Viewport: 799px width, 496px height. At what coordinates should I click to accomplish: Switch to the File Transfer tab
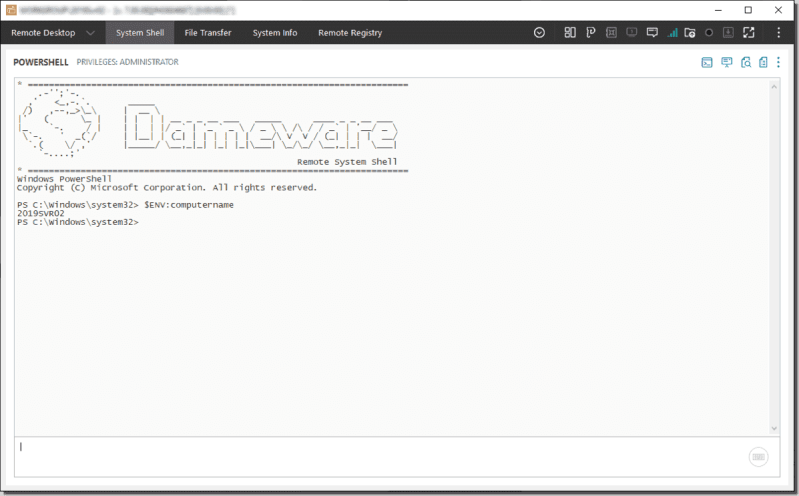(208, 33)
